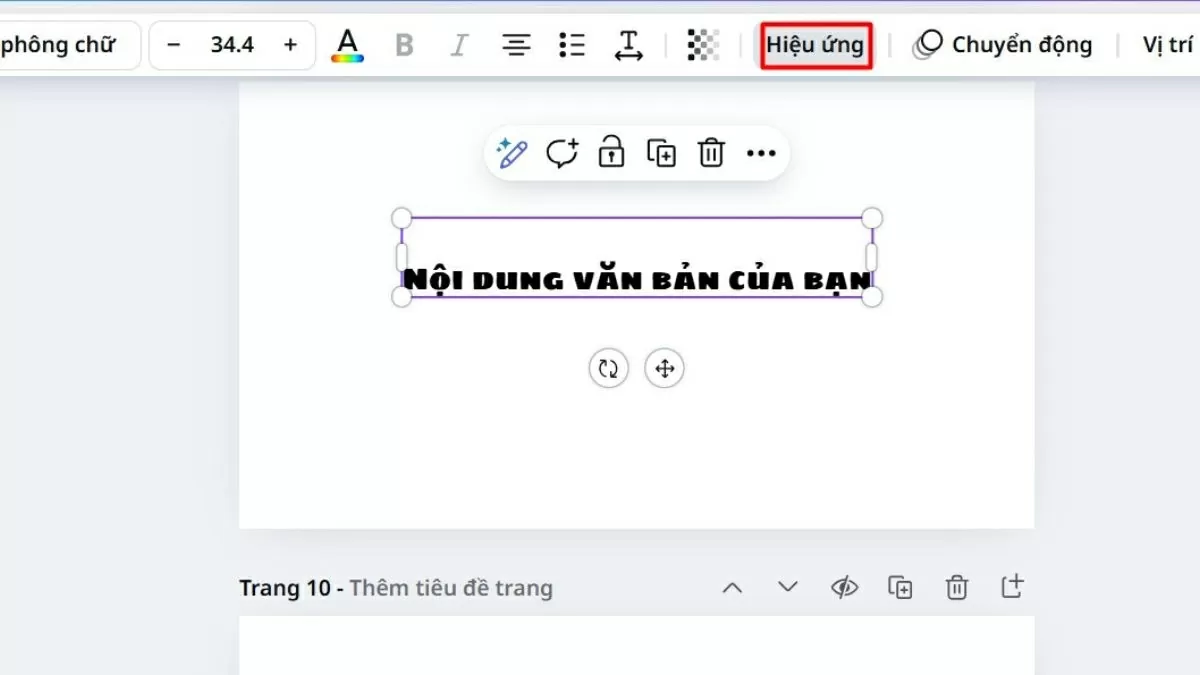Delete the text box via trash icon
Viewport: 1200px width, 675px height.
pos(710,152)
